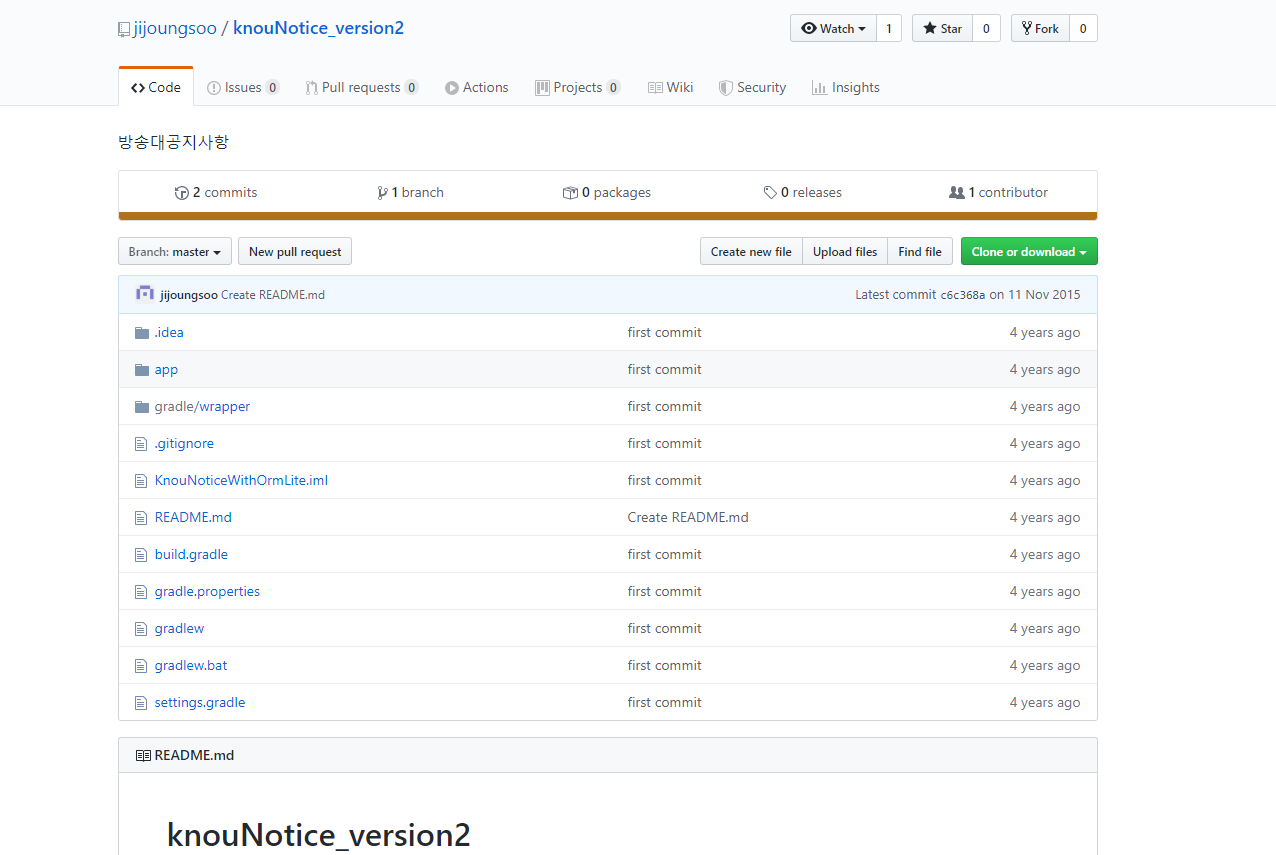Click the app folder icon

coord(142,370)
